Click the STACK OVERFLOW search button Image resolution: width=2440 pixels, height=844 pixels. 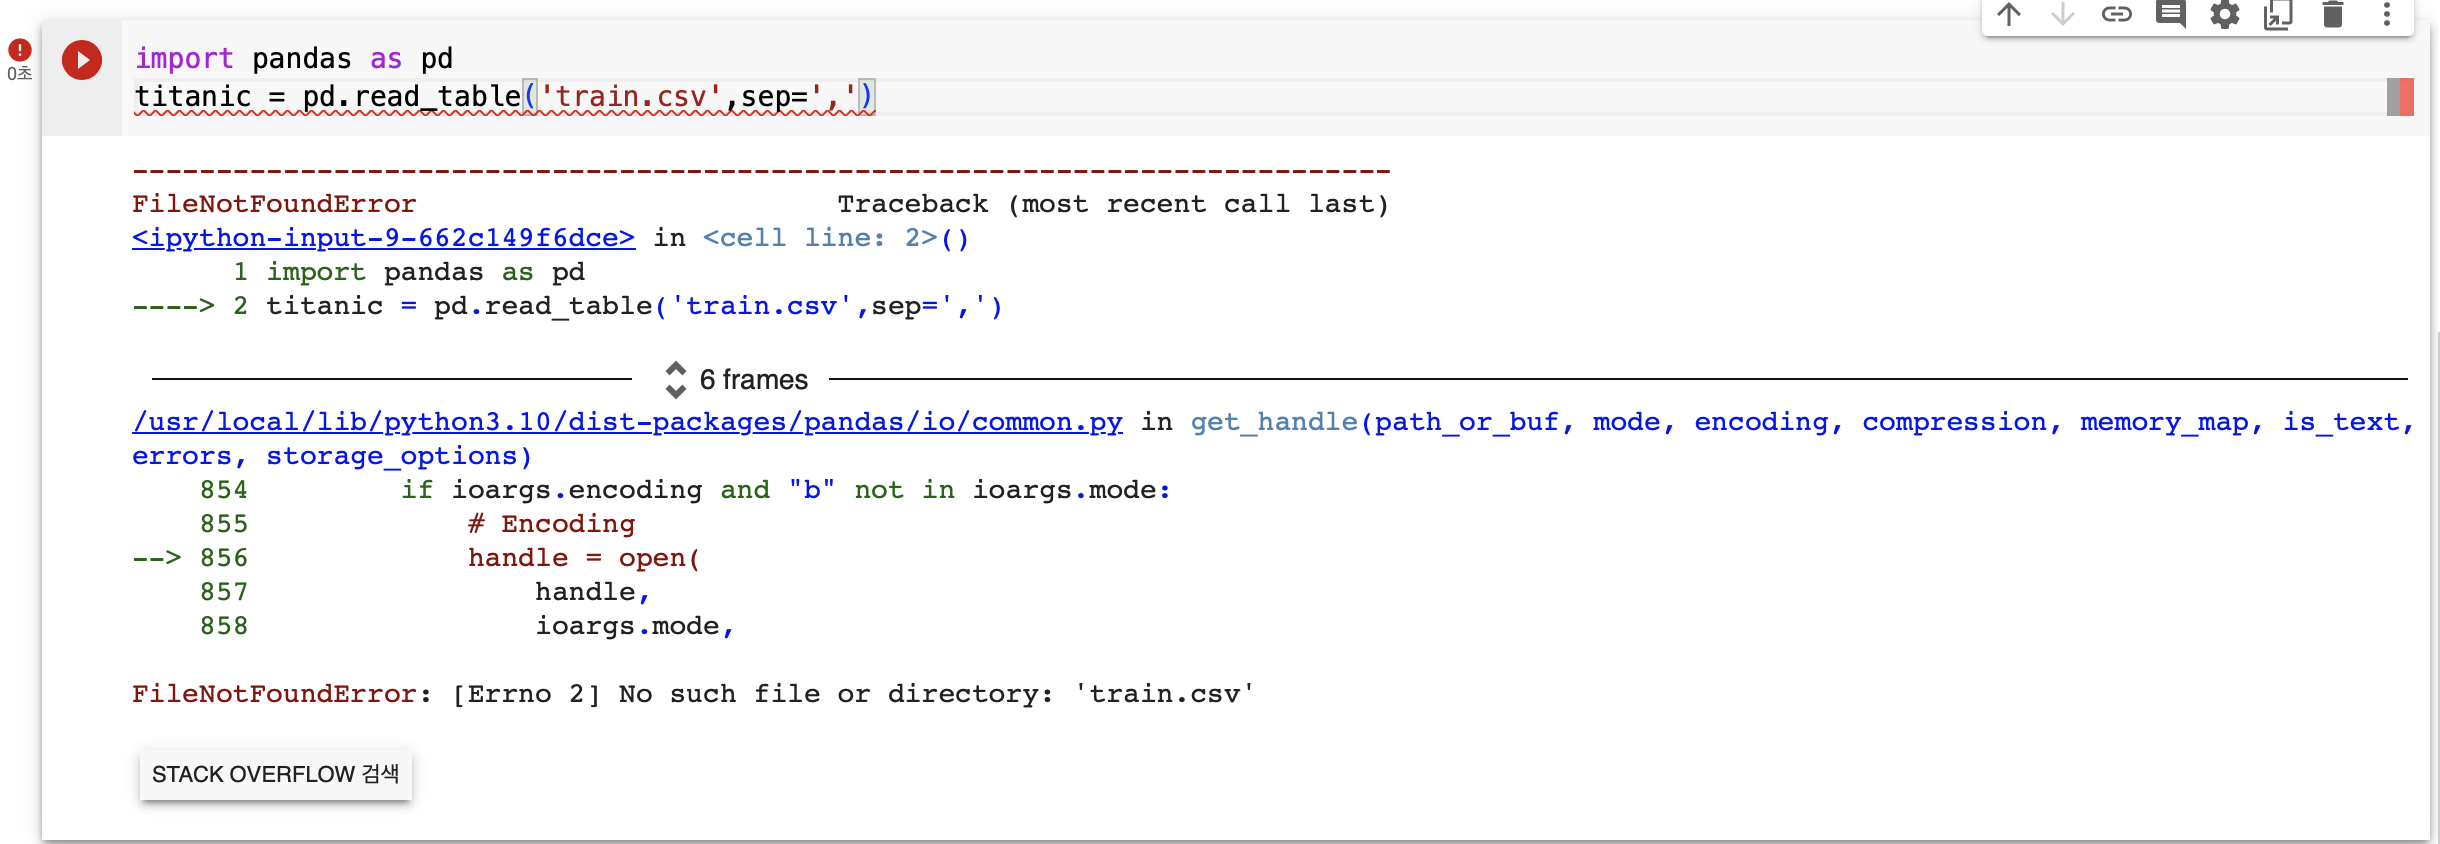point(276,774)
